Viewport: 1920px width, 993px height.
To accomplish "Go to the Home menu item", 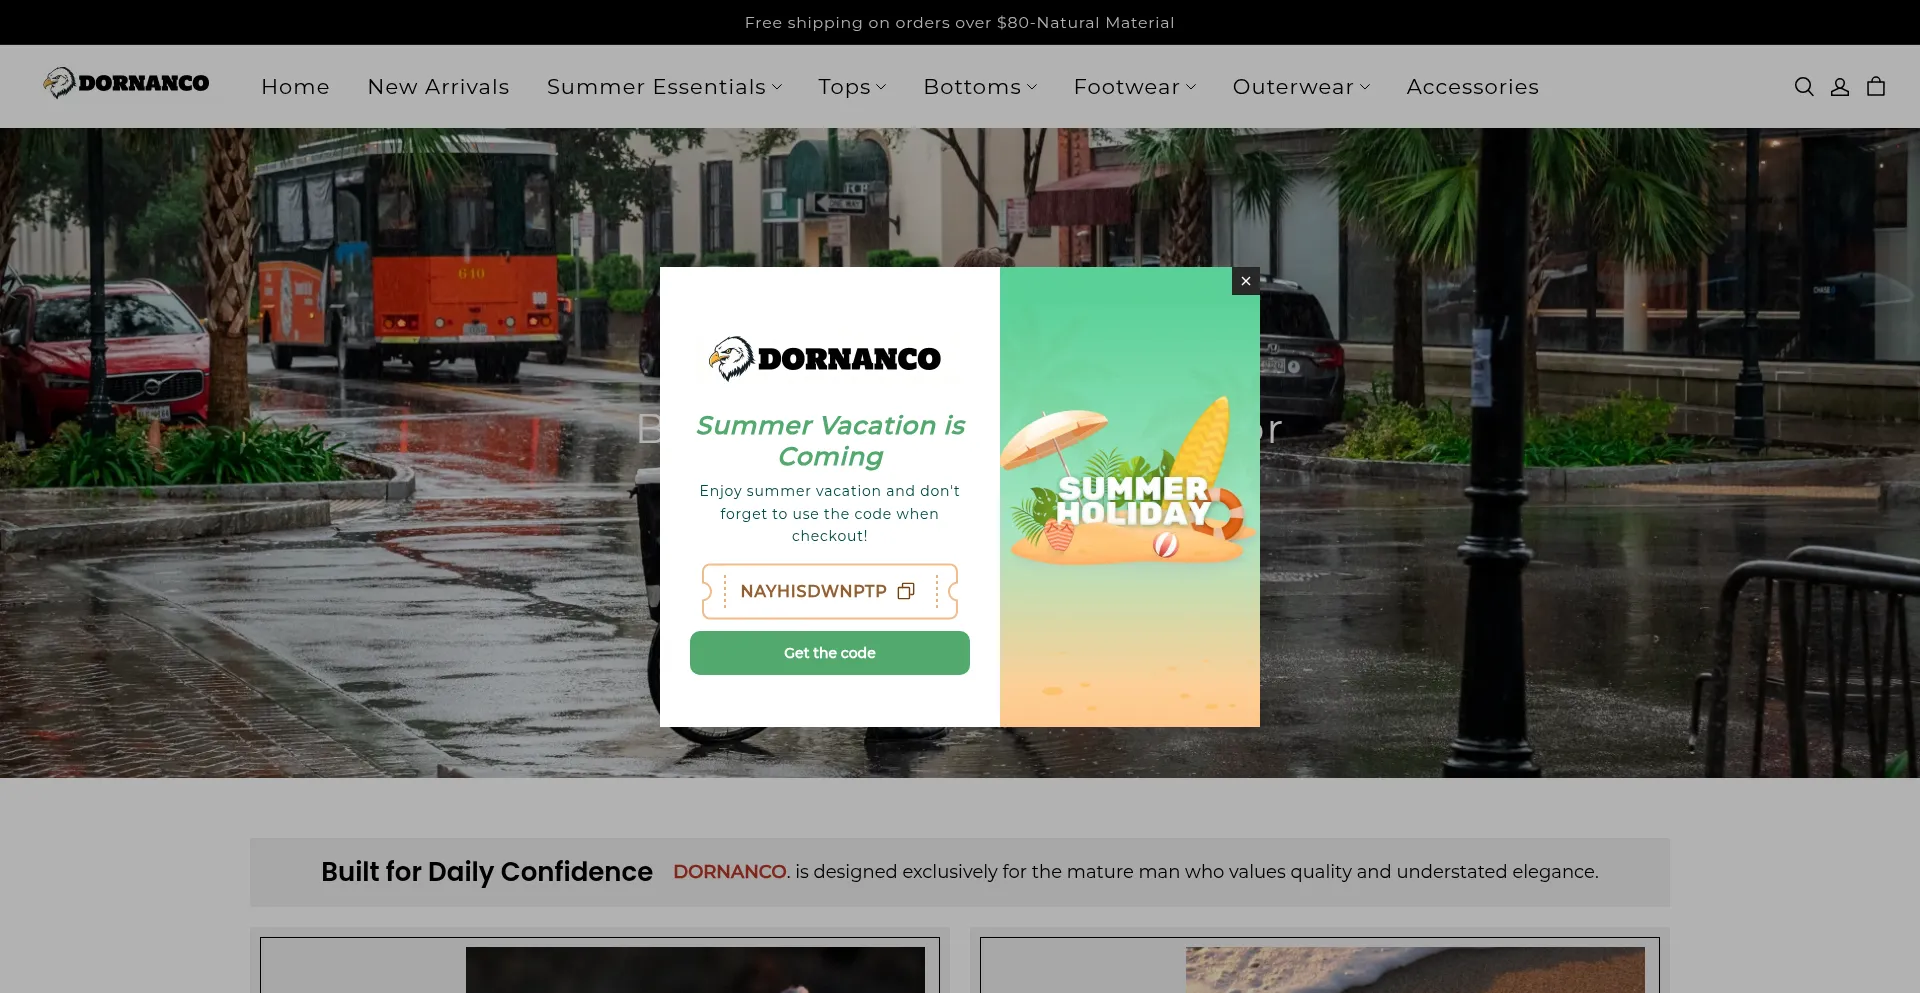I will [295, 87].
